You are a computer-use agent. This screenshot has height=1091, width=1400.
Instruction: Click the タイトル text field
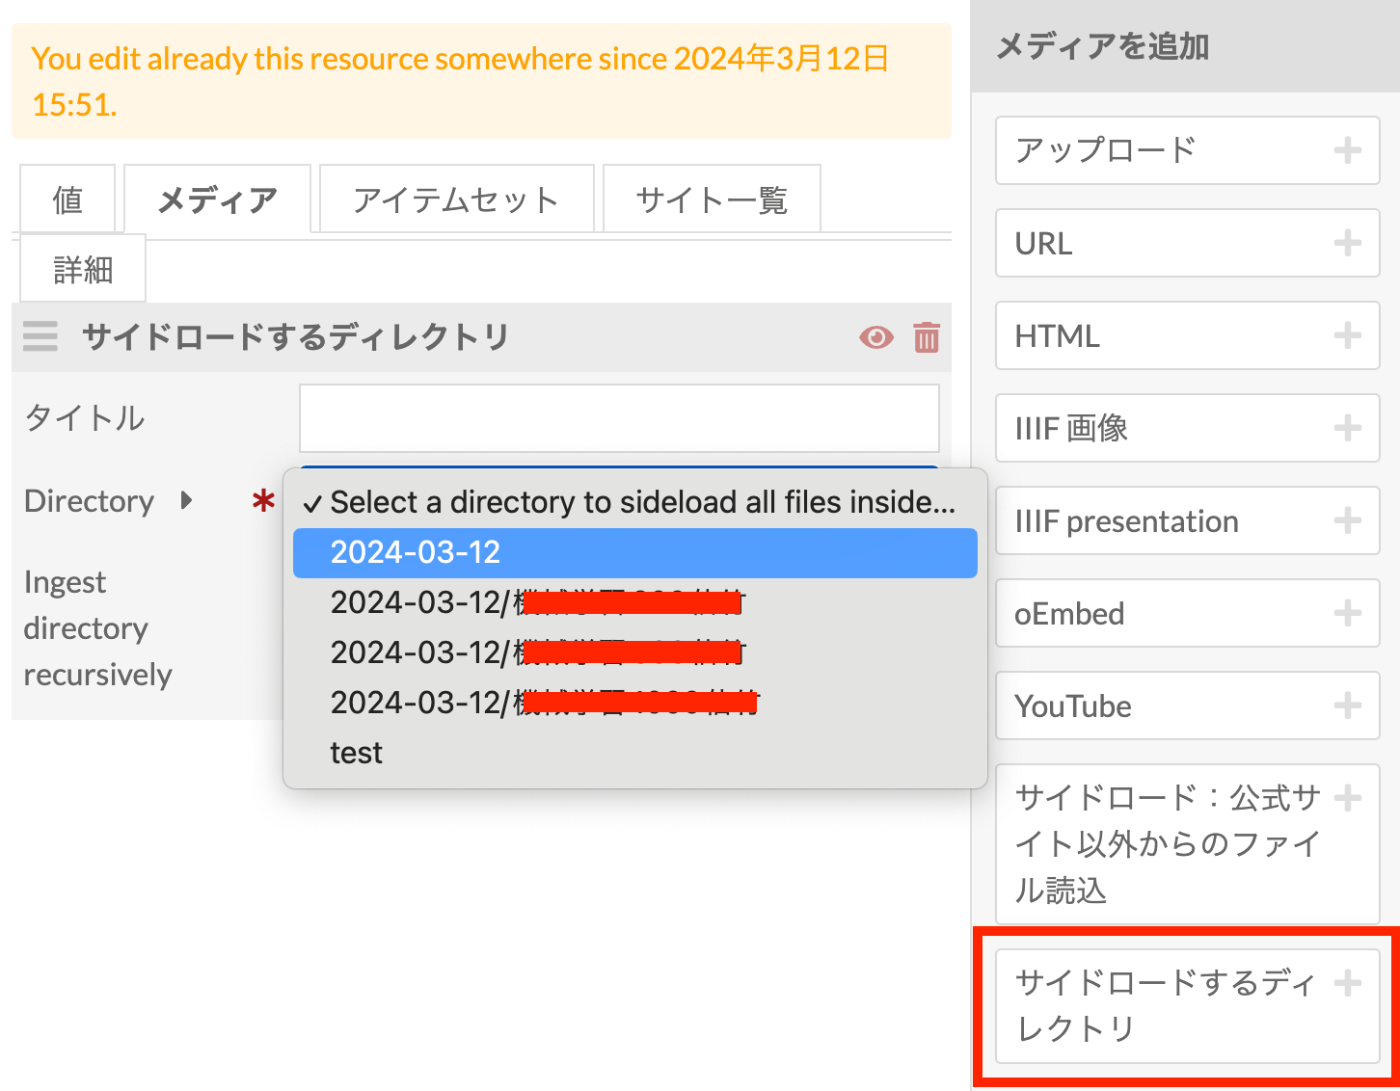point(618,418)
